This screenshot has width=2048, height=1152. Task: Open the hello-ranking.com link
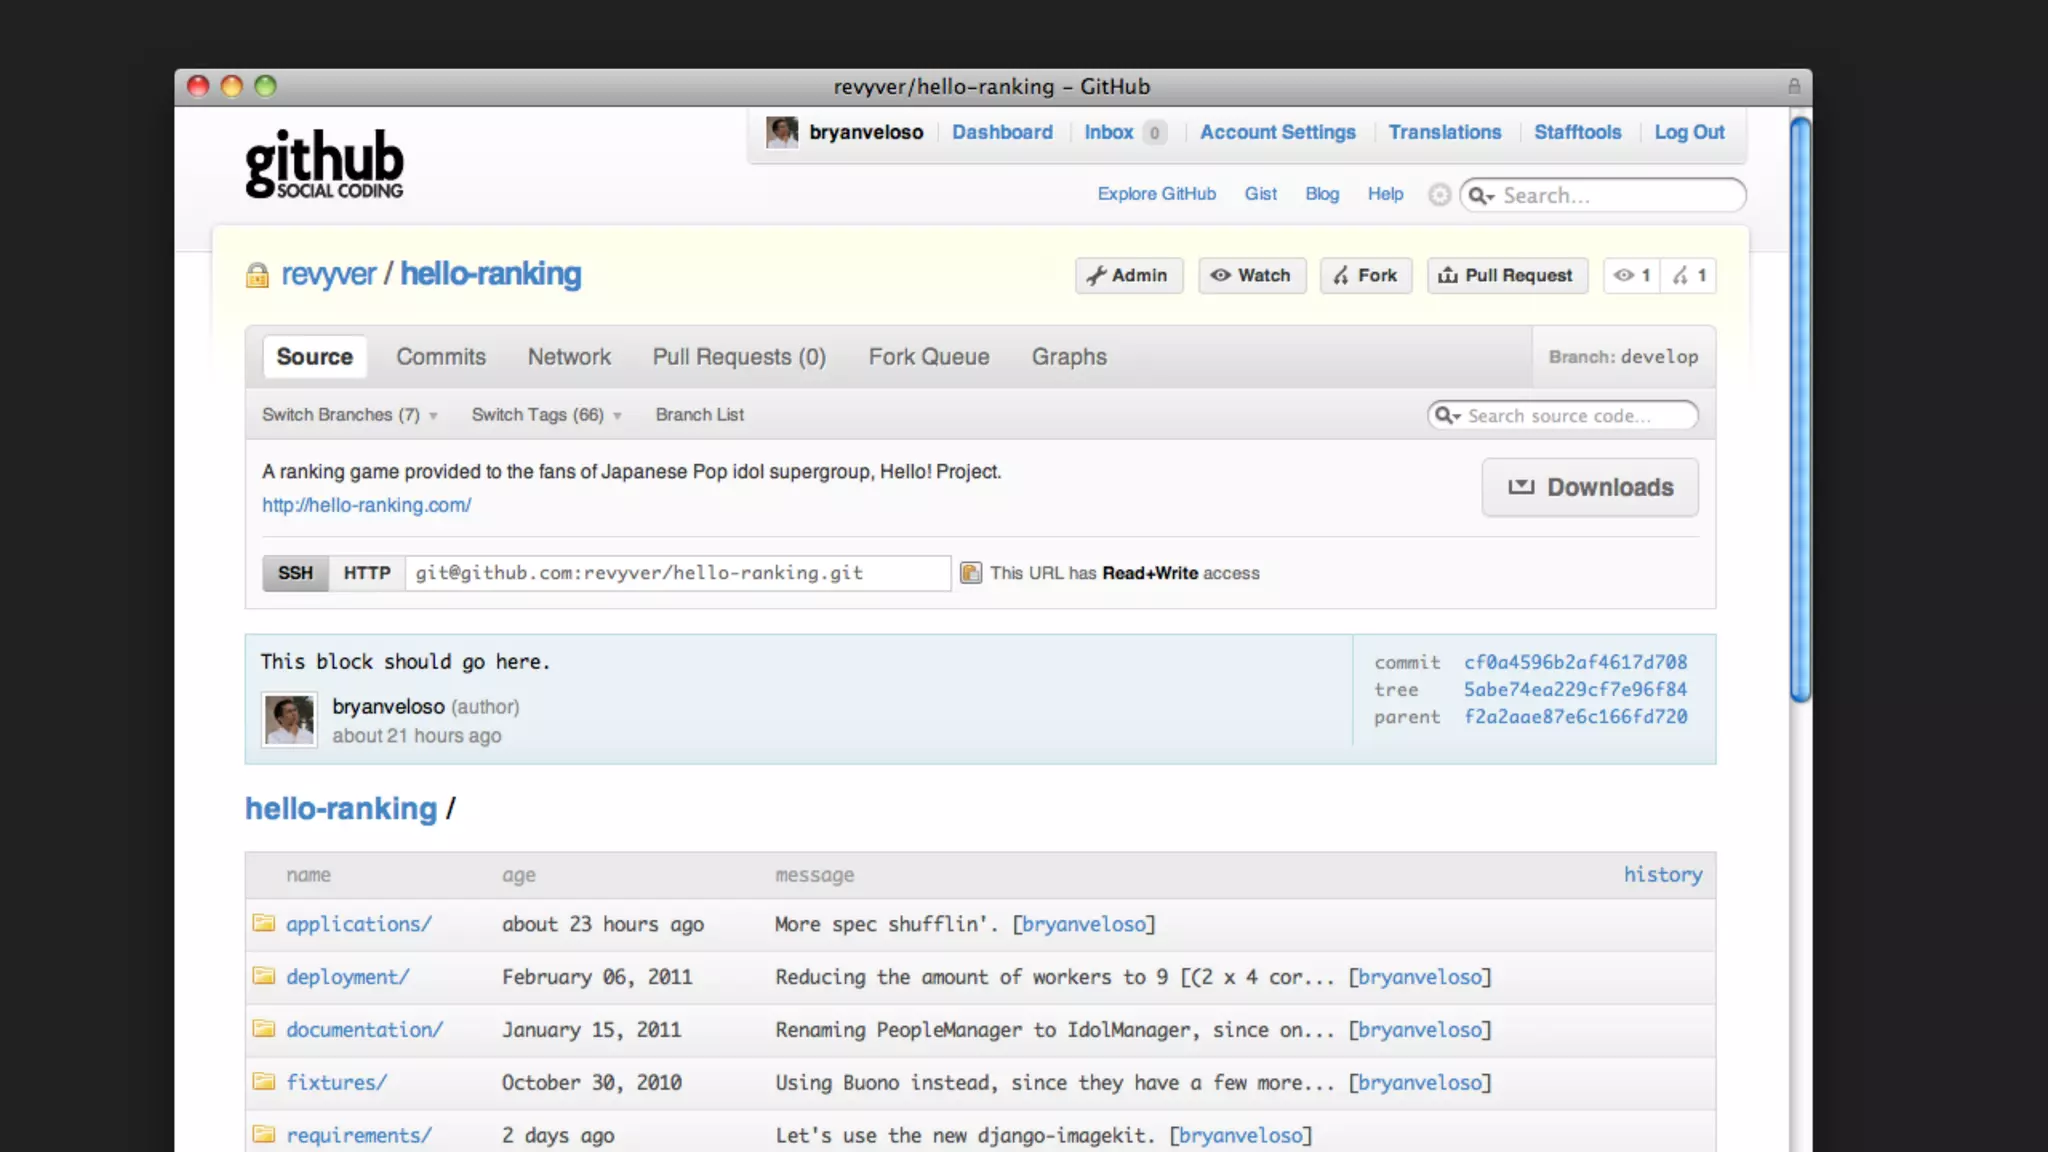coord(366,505)
